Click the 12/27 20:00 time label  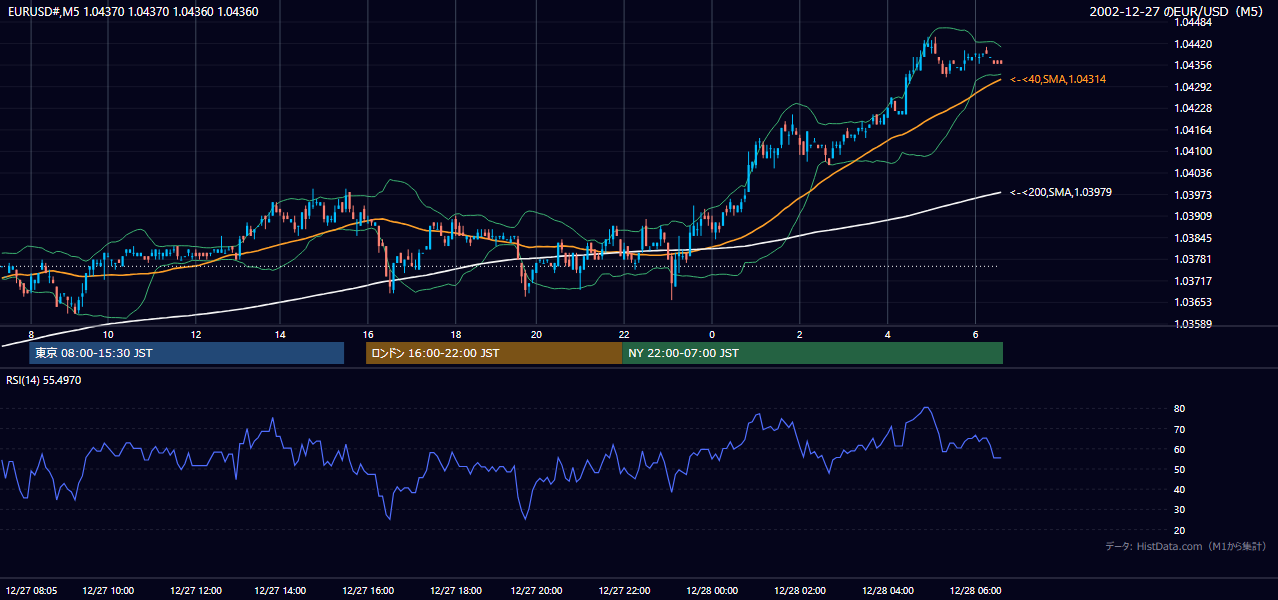pos(536,590)
